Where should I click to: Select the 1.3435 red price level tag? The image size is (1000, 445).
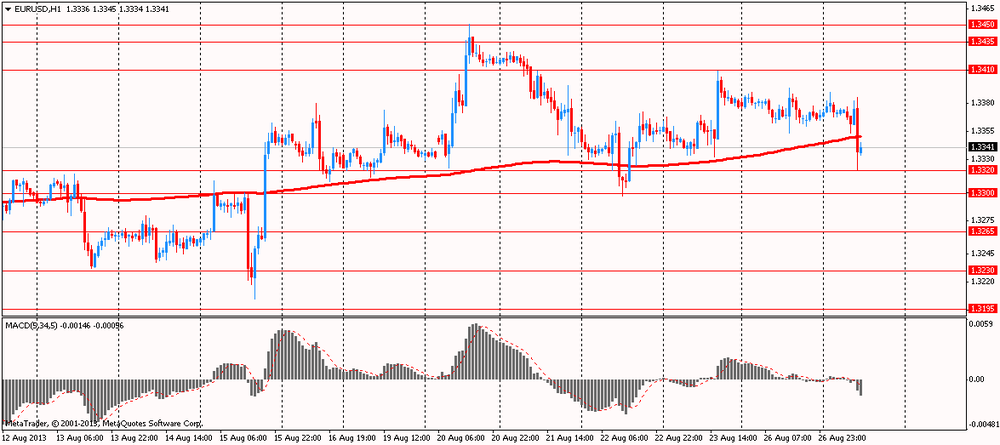click(x=981, y=41)
